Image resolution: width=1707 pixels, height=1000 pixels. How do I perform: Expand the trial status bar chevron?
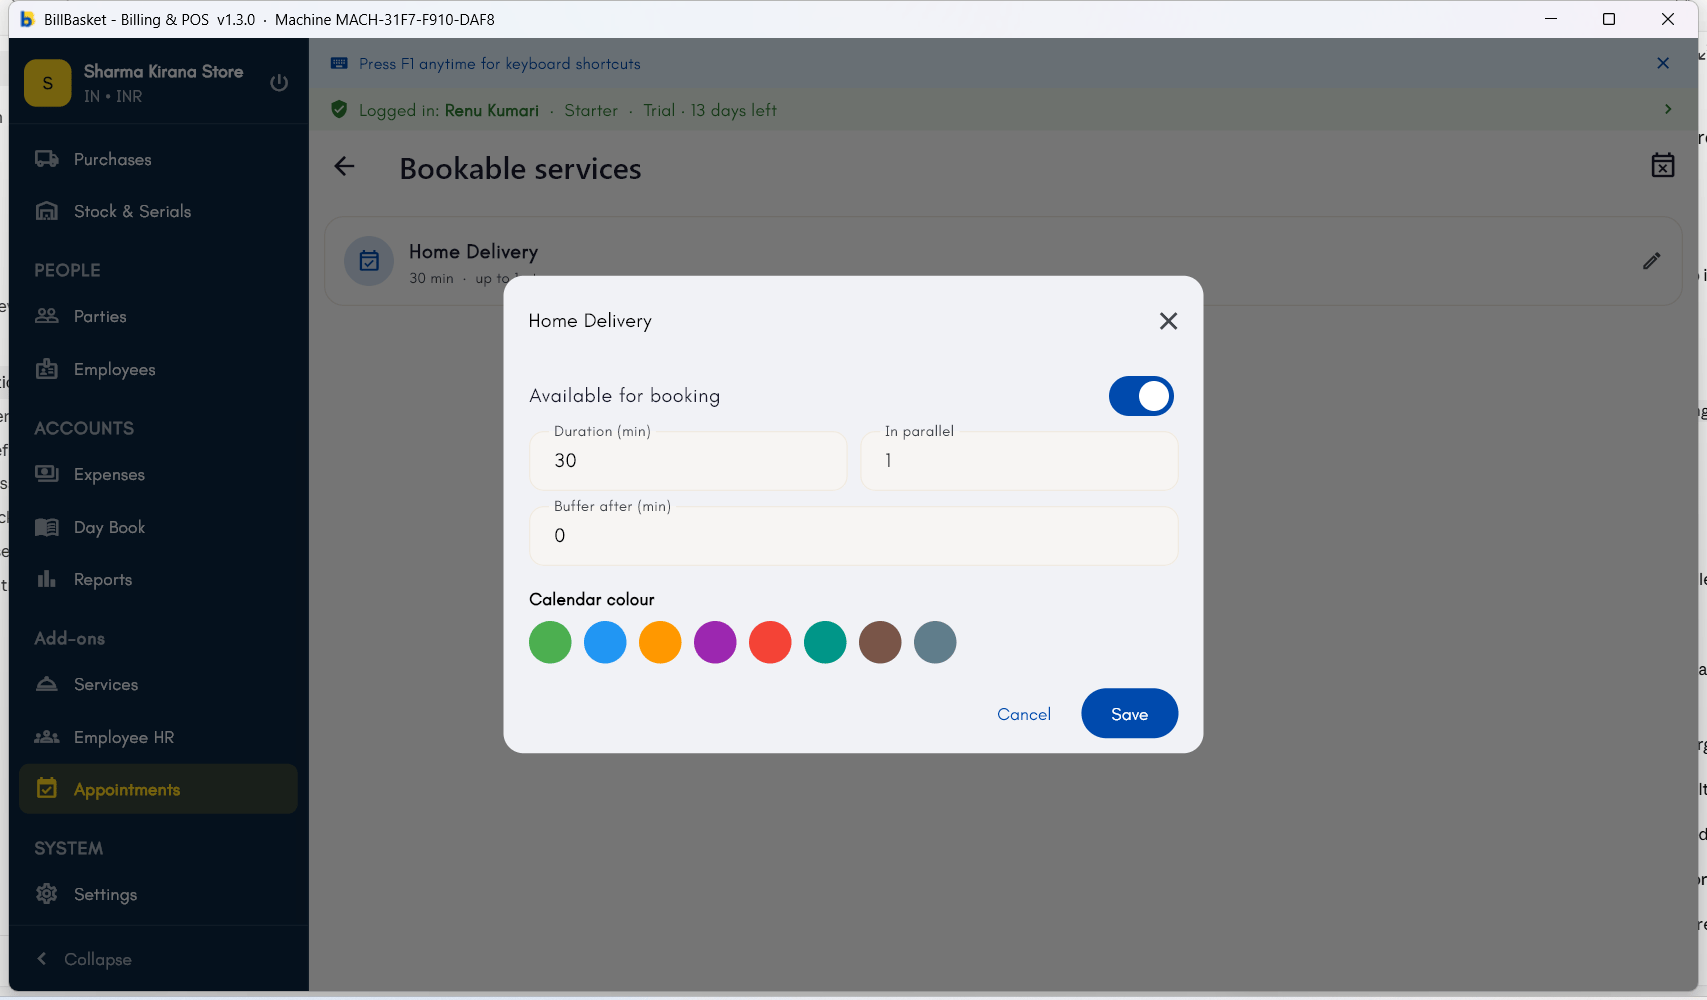1668,109
